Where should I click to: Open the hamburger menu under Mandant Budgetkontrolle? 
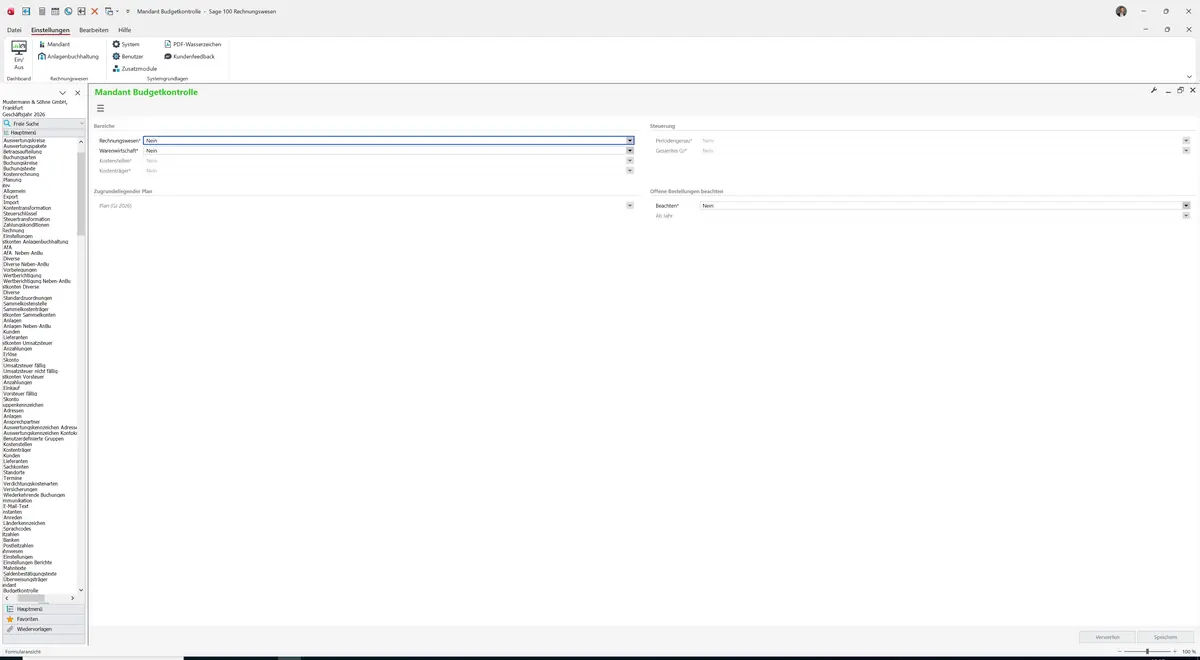click(x=100, y=108)
